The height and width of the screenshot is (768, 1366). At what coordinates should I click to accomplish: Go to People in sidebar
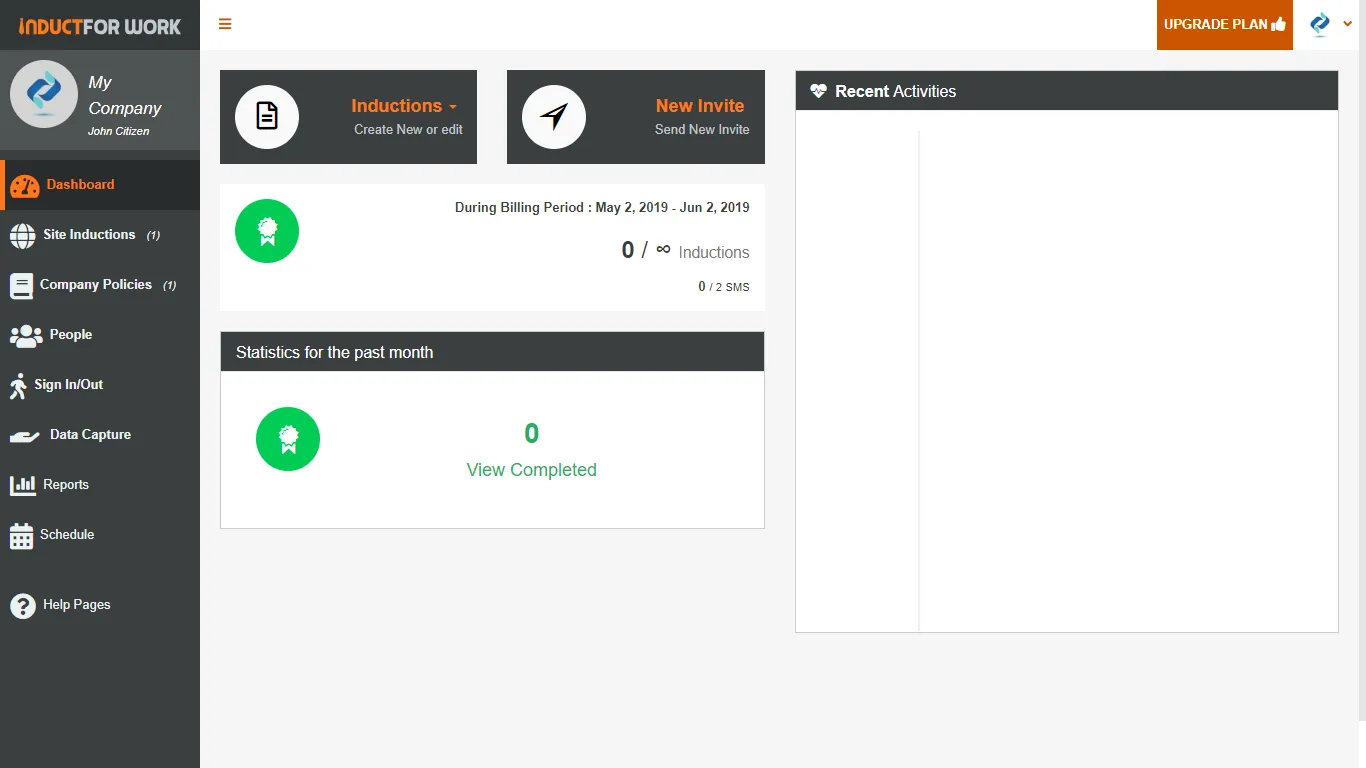click(100, 335)
